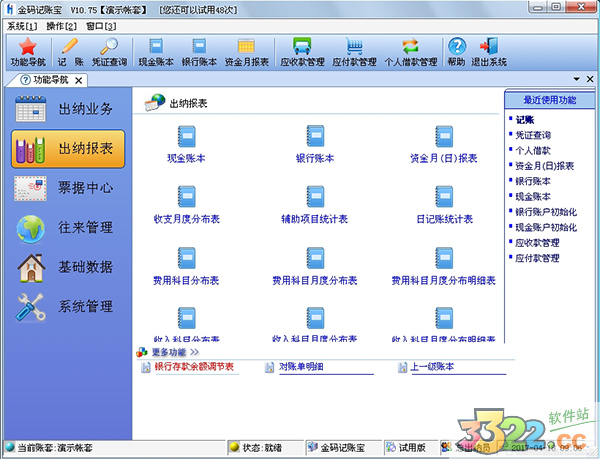
Task: Select 票据中心 in the left sidebar
Action: [x=68, y=188]
